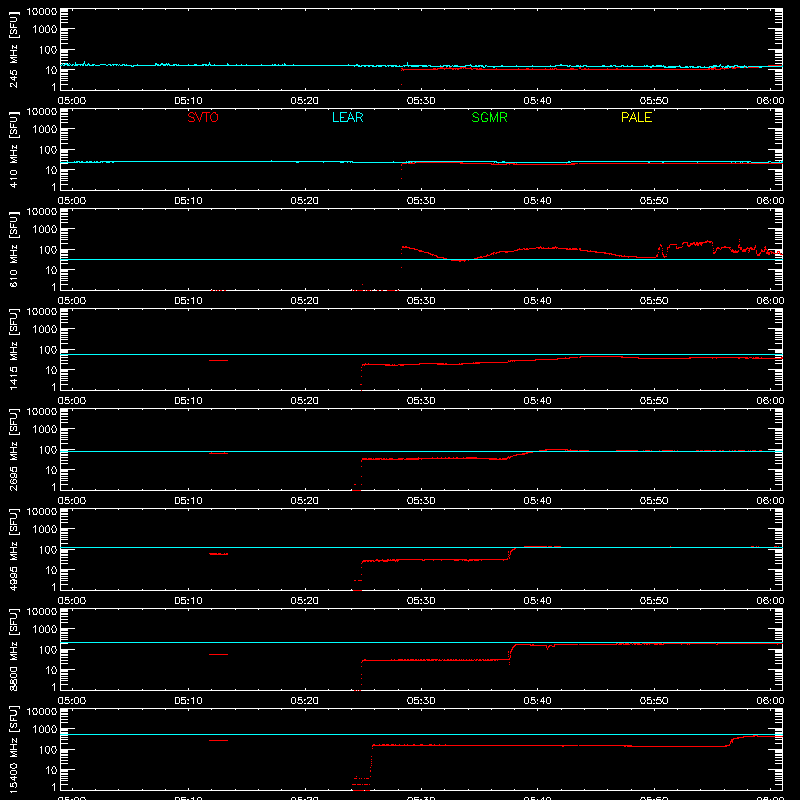Click the 1 tick label on 2695 MHz axis
Image resolution: width=800 pixels, height=800 pixels.
click(54, 487)
